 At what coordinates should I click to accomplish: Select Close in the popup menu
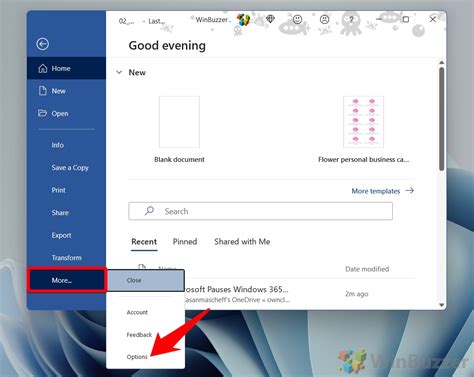tap(146, 280)
